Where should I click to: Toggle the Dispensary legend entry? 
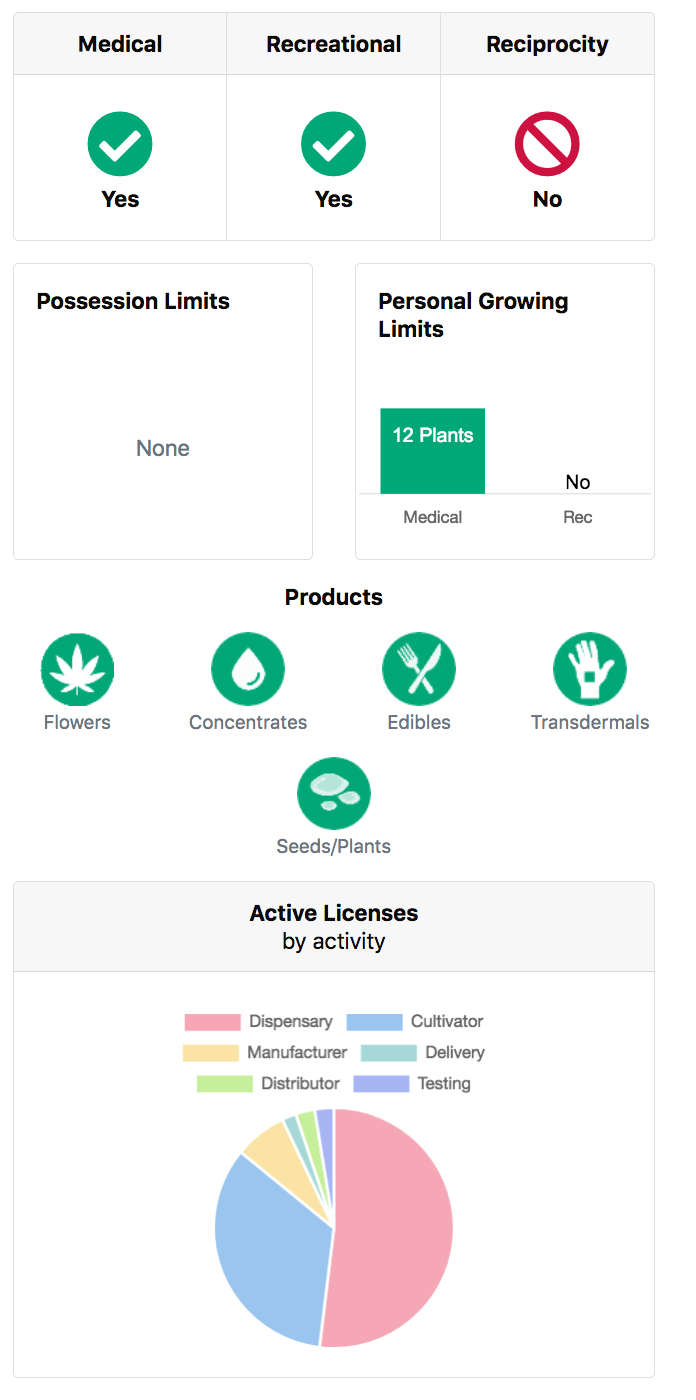pyautogui.click(x=259, y=1022)
